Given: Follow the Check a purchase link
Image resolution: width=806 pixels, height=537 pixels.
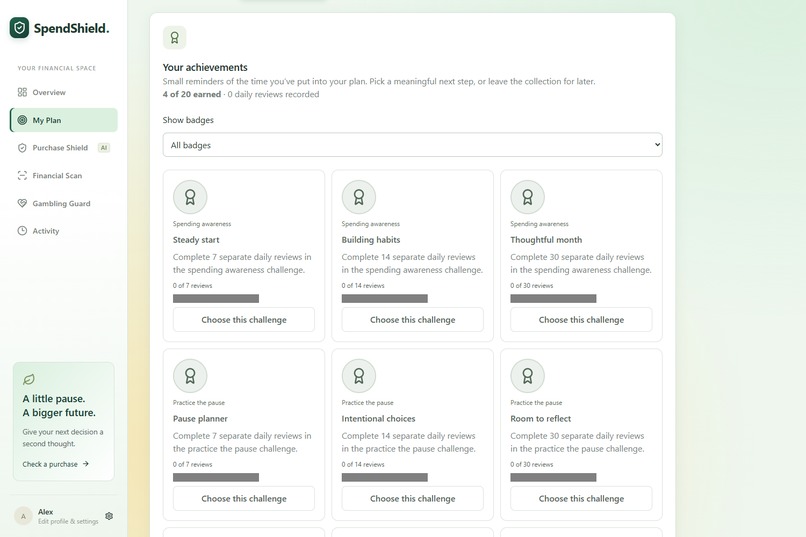Looking at the screenshot, I should (x=56, y=464).
